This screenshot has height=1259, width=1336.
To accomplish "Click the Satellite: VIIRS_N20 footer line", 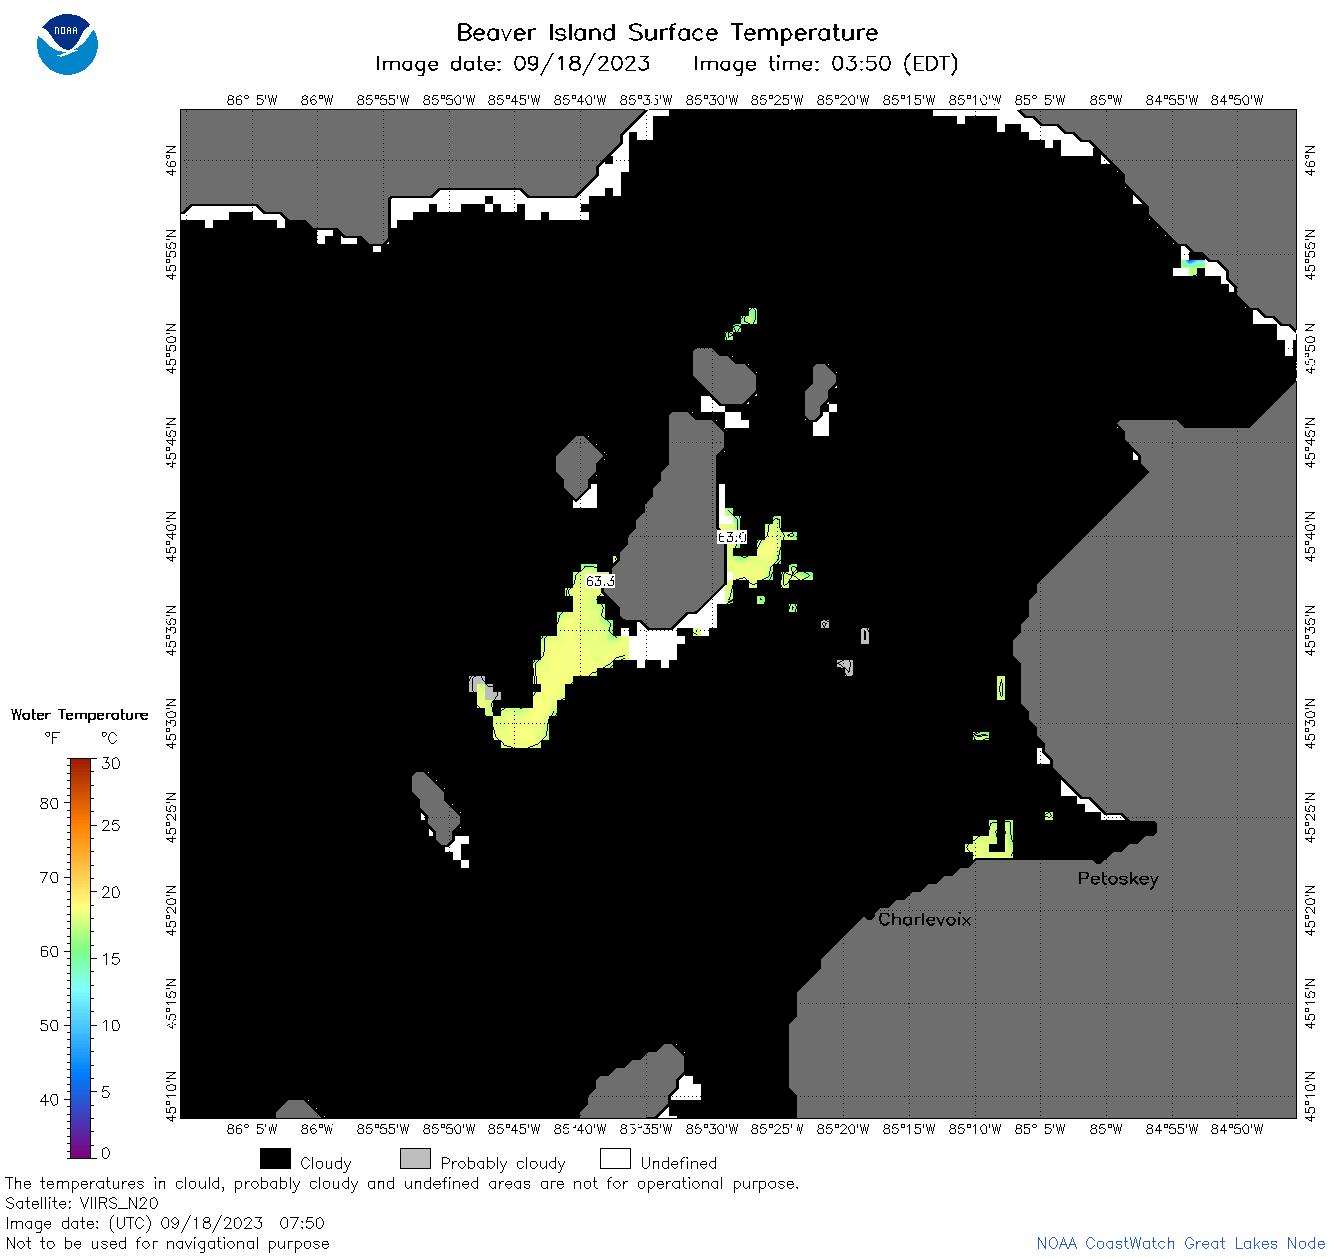I will (x=82, y=1203).
